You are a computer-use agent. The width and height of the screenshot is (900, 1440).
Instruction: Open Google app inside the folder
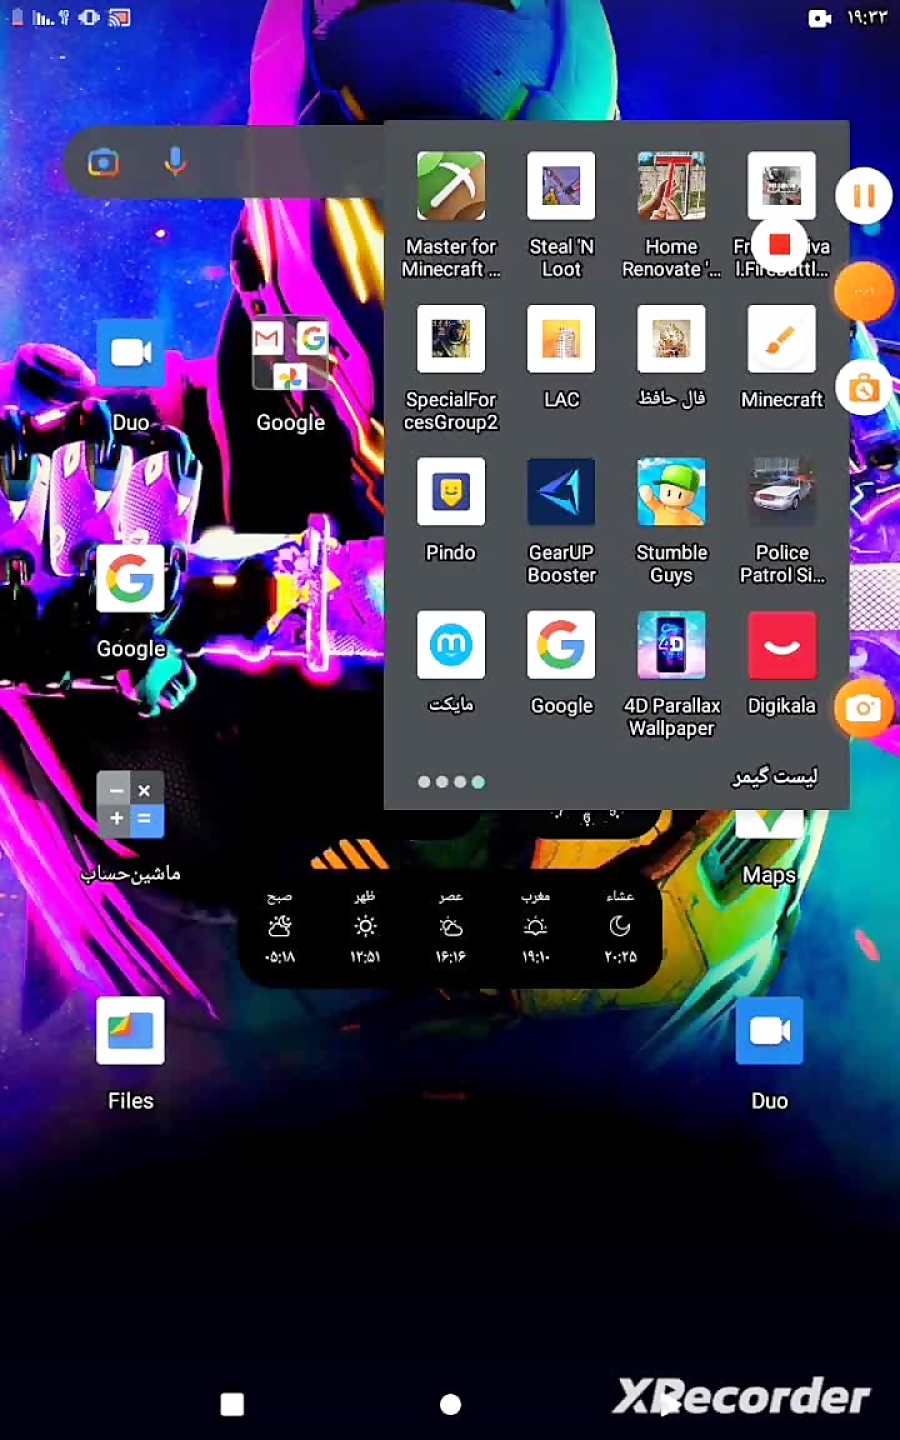click(x=561, y=645)
